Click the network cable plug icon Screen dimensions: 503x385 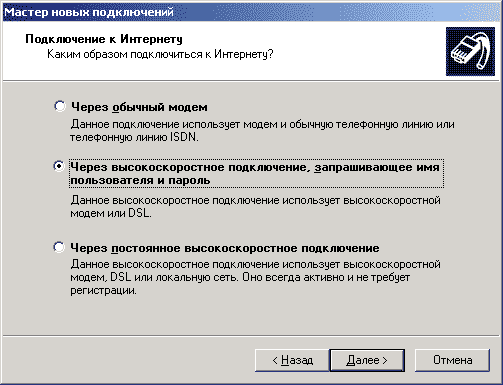470,51
